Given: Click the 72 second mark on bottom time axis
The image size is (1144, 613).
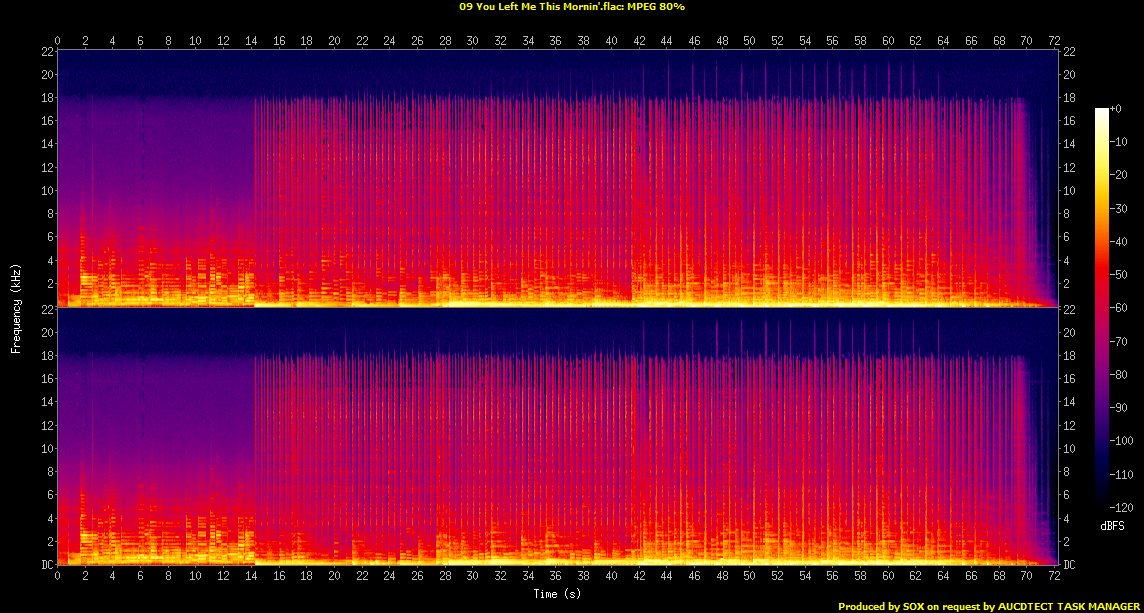Looking at the screenshot, I should [x=1055, y=577].
